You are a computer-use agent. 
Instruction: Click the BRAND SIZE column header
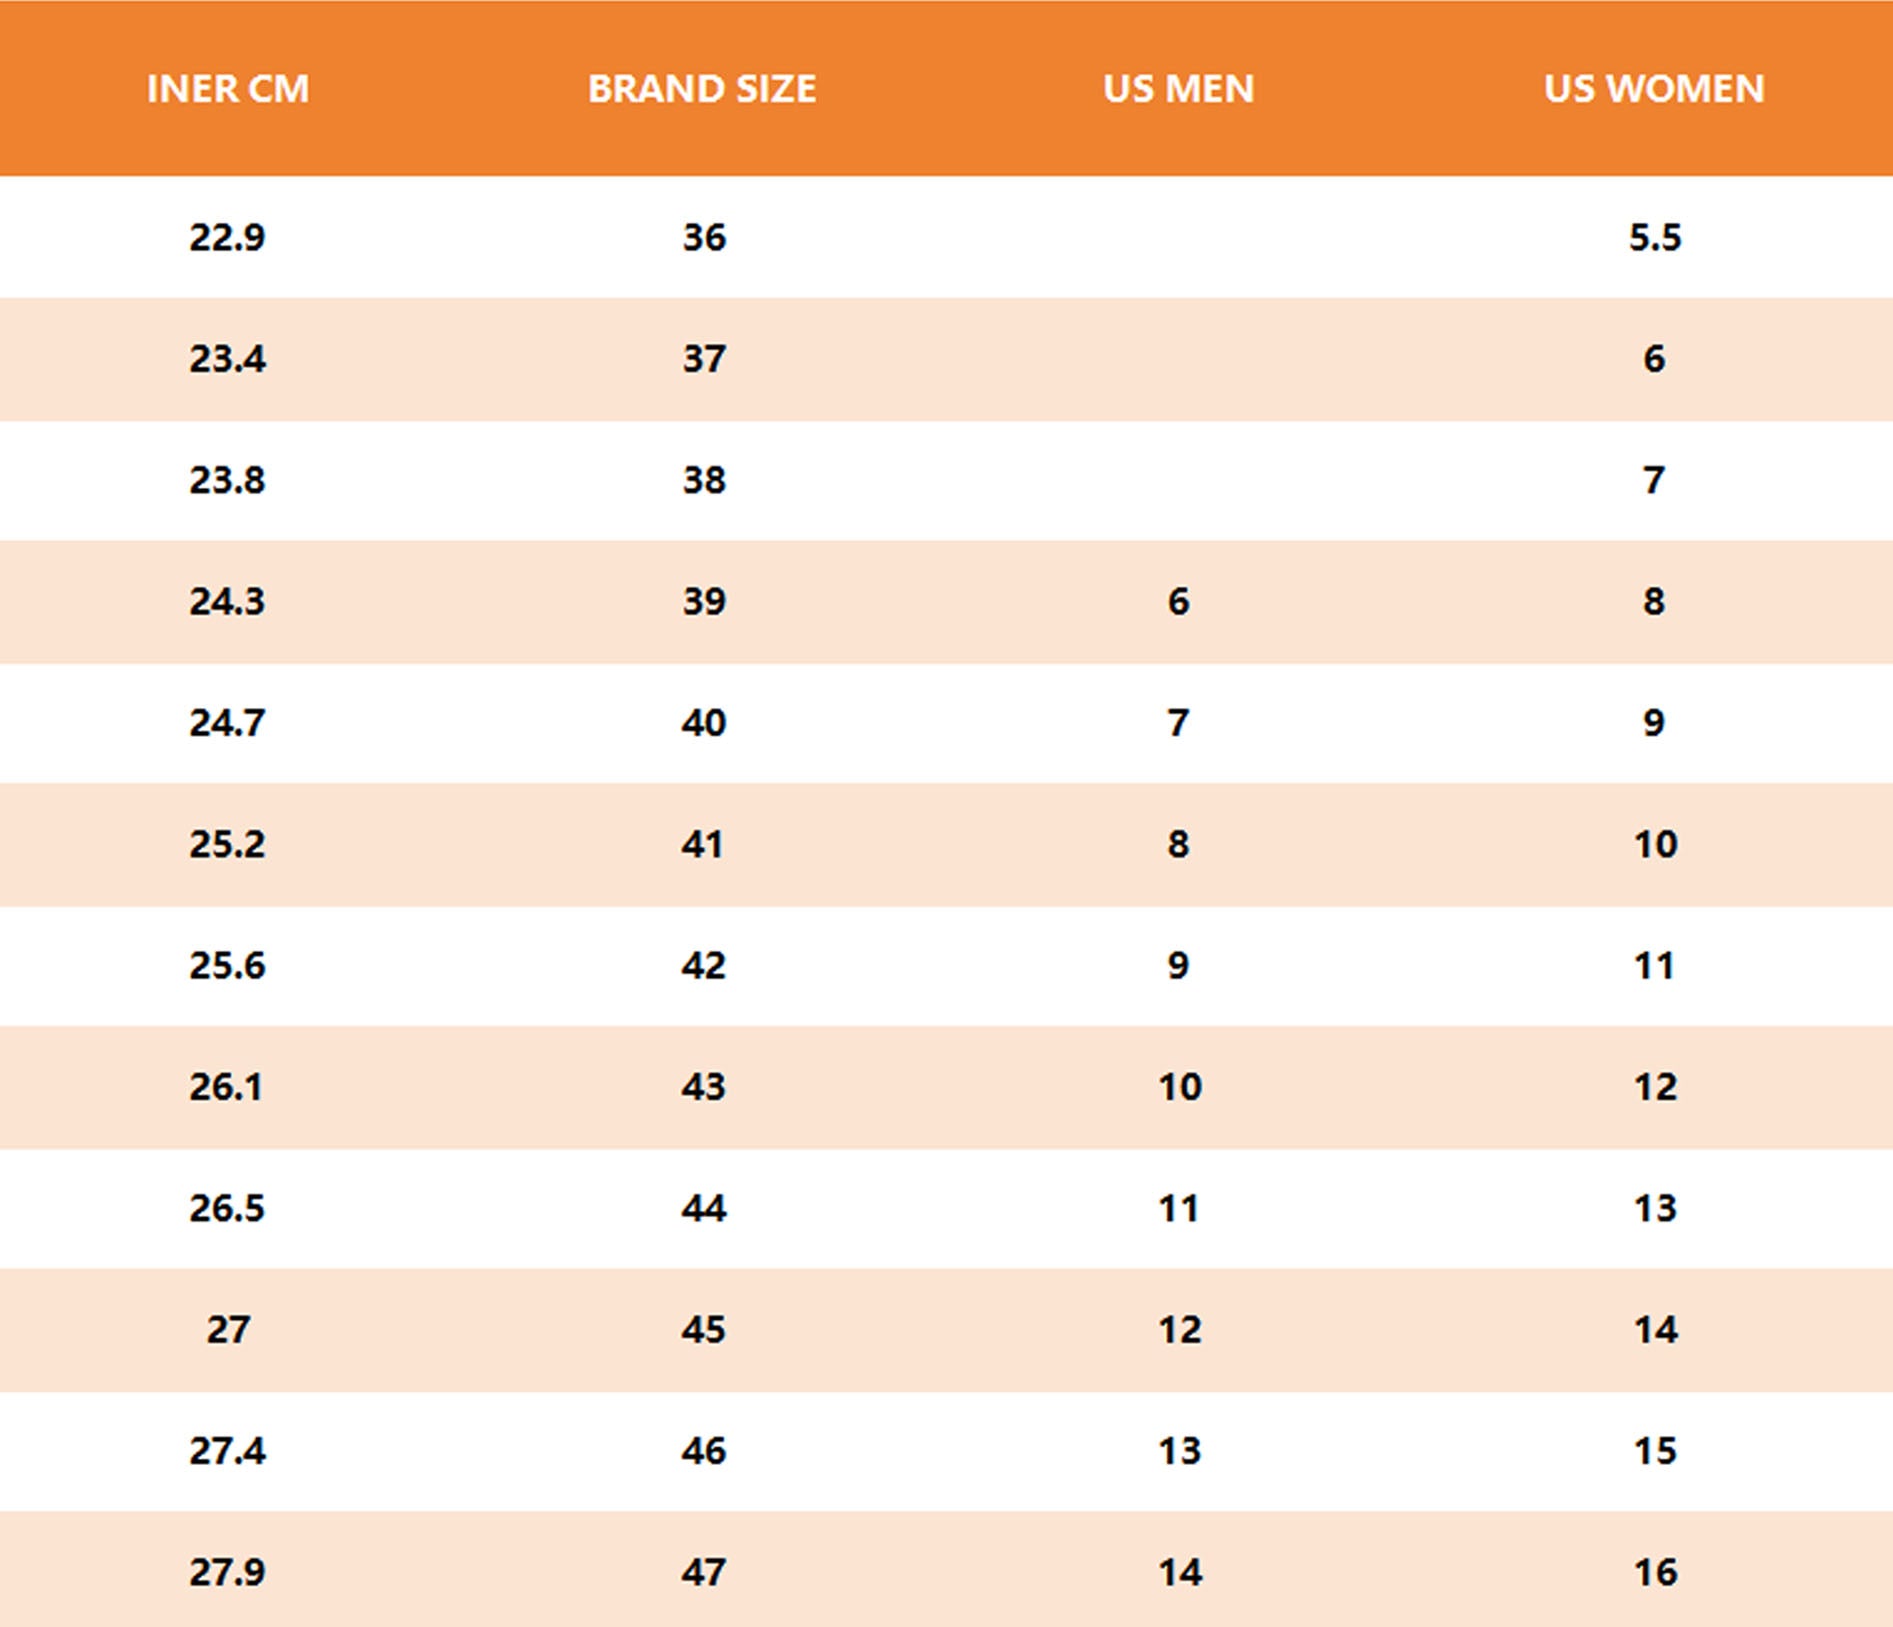[702, 89]
